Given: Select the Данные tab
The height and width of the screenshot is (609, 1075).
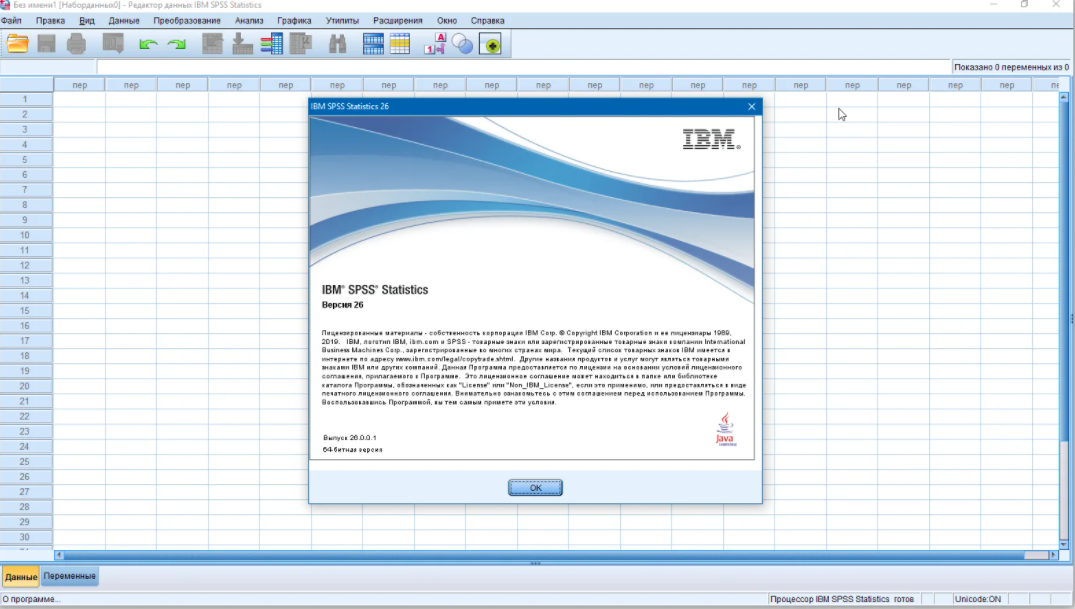Looking at the screenshot, I should coord(20,577).
